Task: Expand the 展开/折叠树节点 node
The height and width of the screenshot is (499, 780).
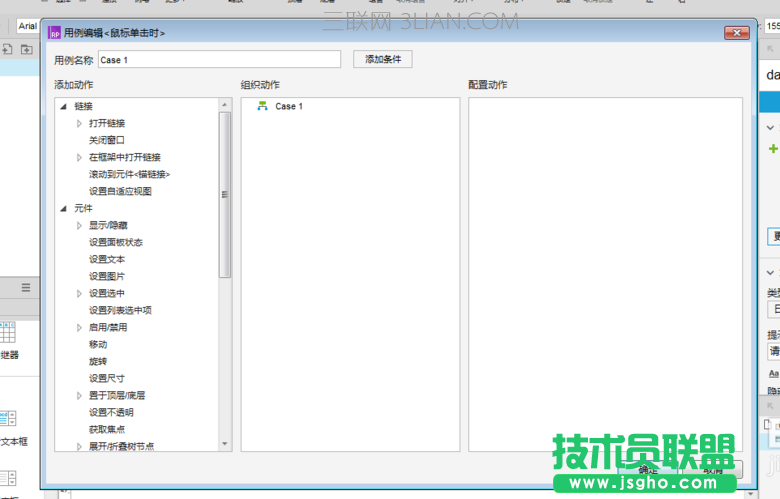Action: point(79,446)
